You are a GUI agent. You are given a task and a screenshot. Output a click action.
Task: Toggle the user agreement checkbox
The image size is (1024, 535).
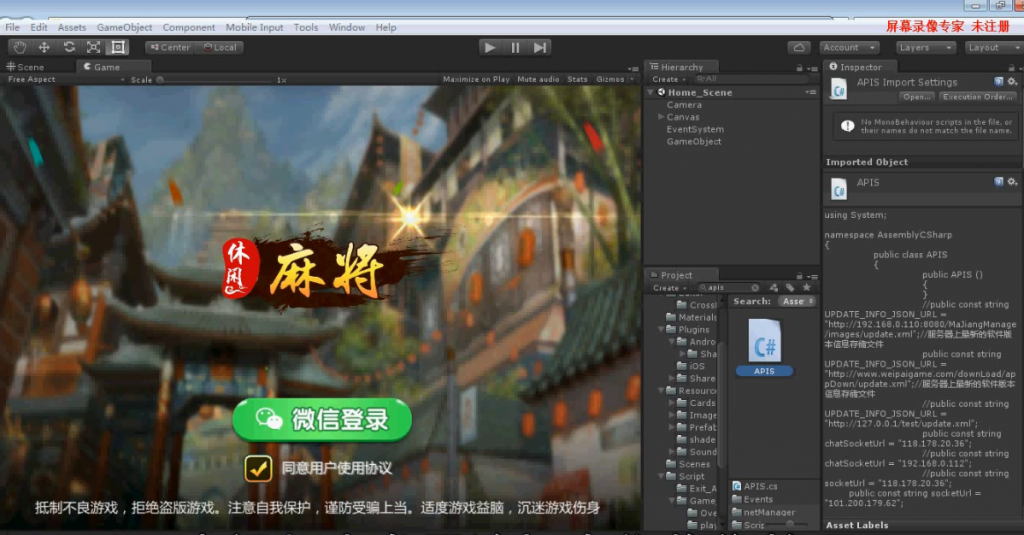[x=259, y=468]
